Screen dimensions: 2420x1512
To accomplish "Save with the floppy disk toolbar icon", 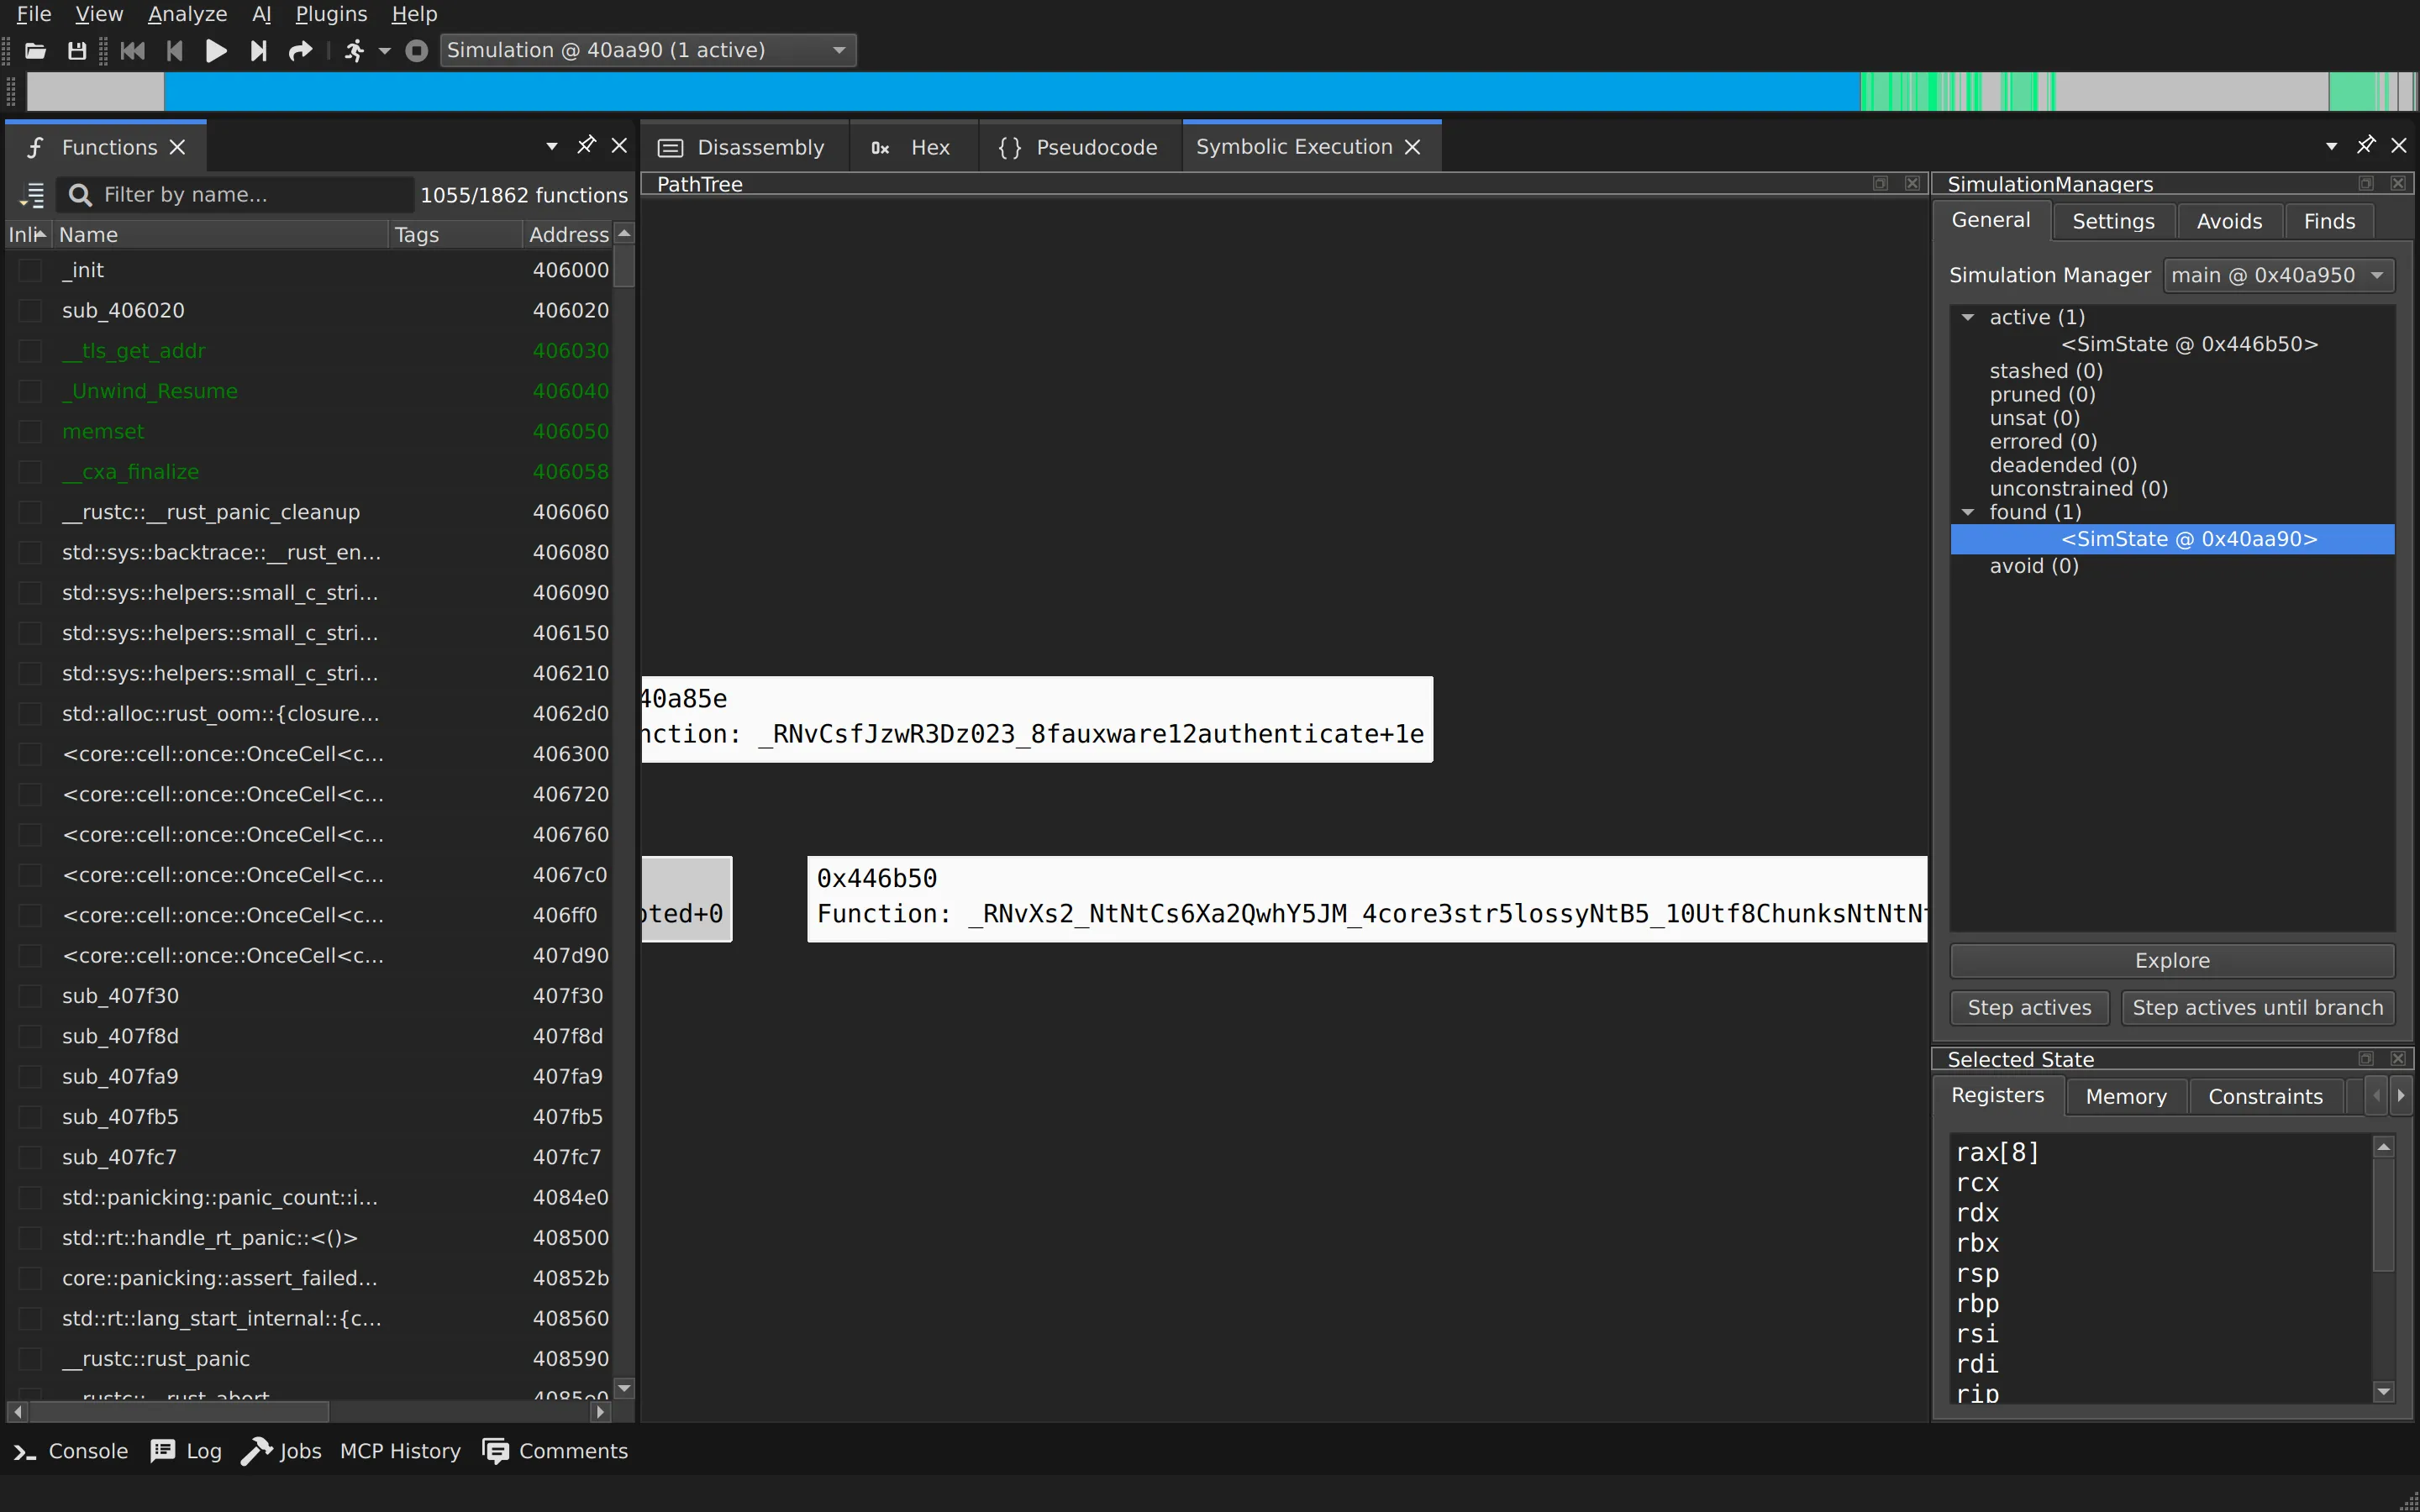I will (77, 51).
